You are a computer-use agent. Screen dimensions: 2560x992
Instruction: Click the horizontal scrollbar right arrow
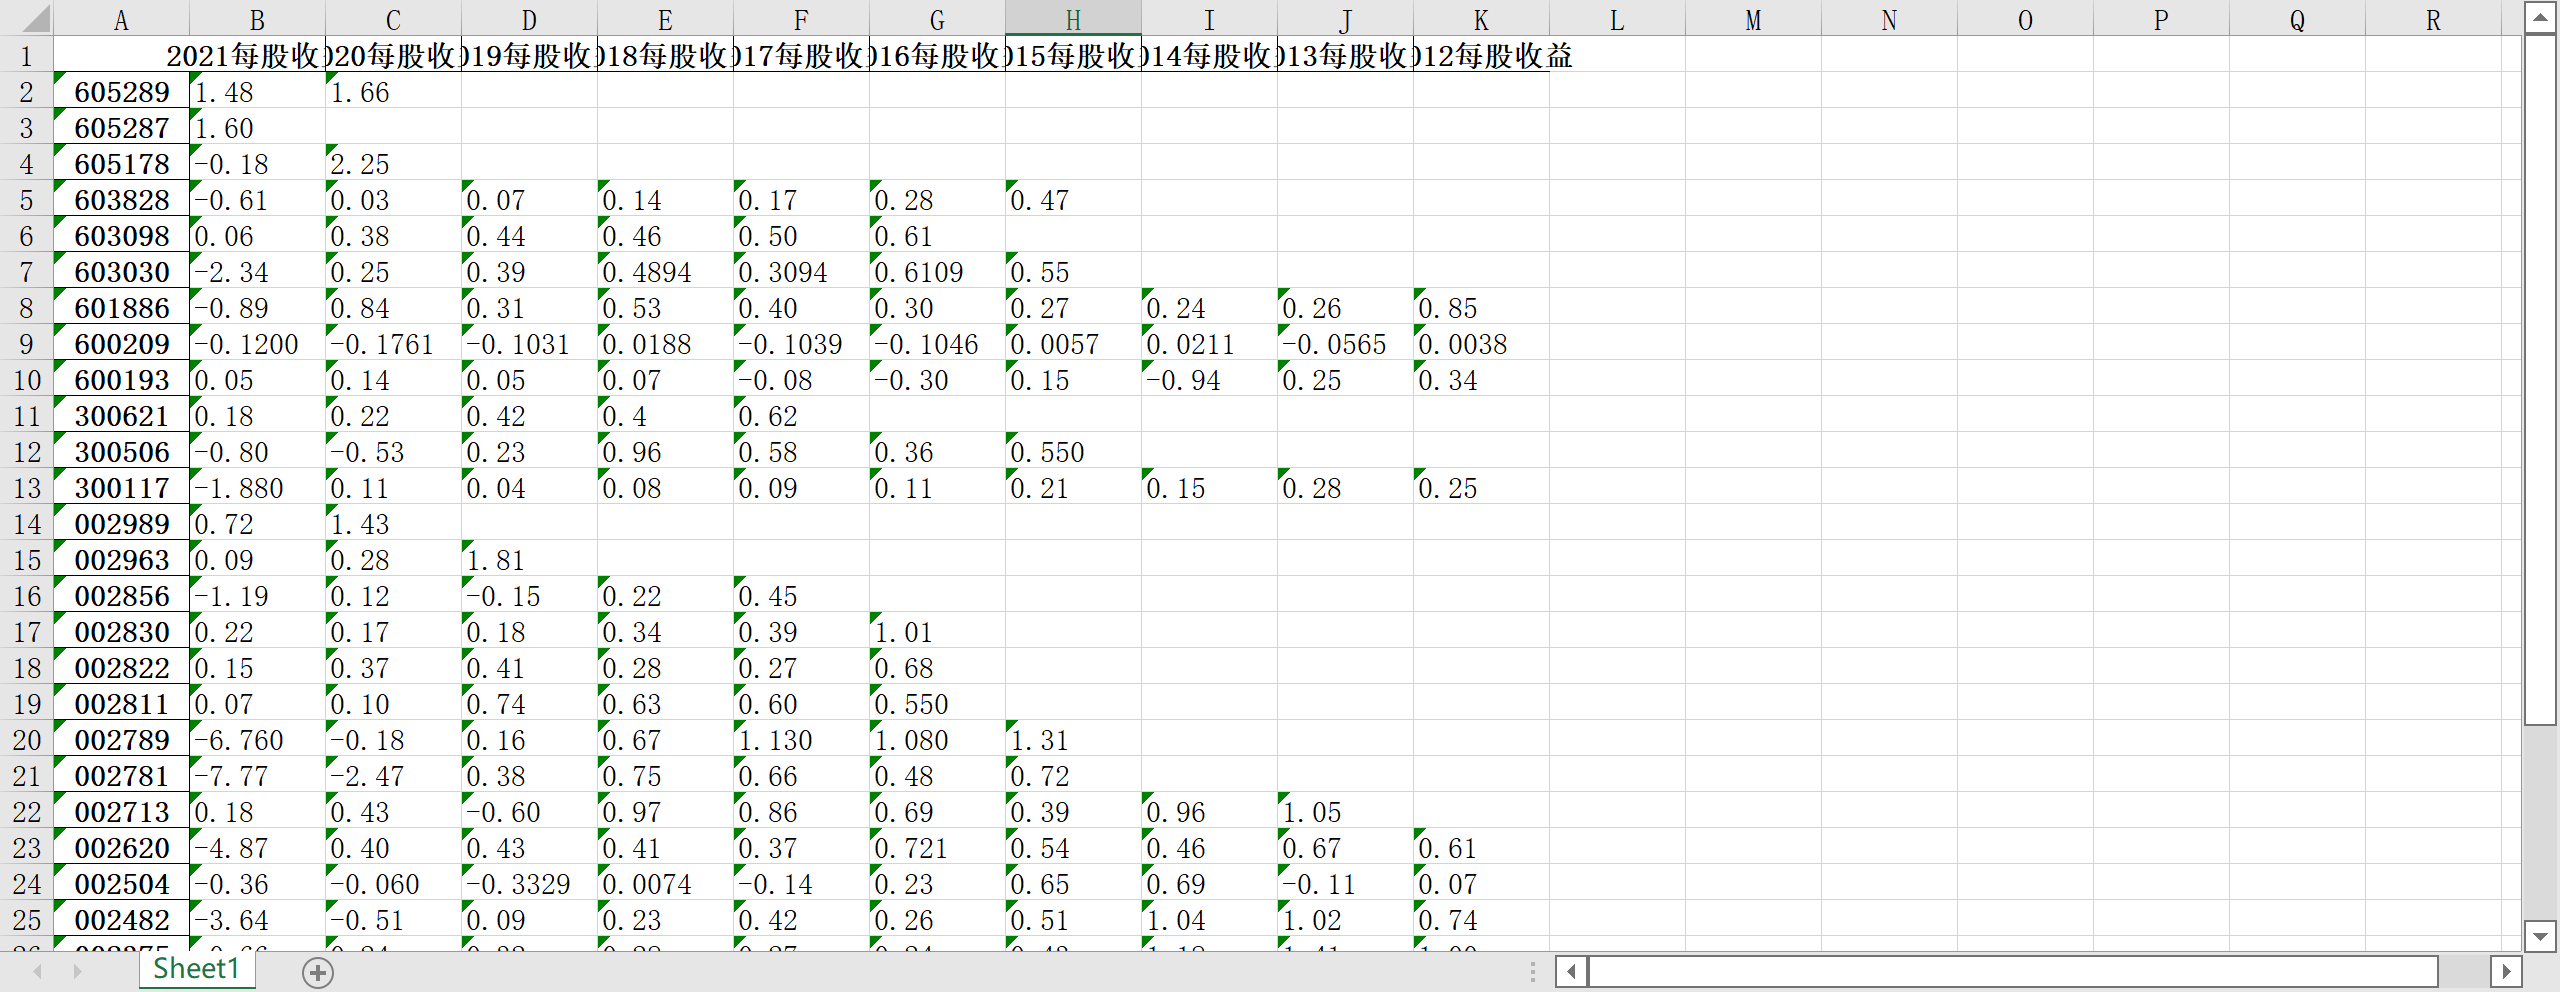(2506, 971)
